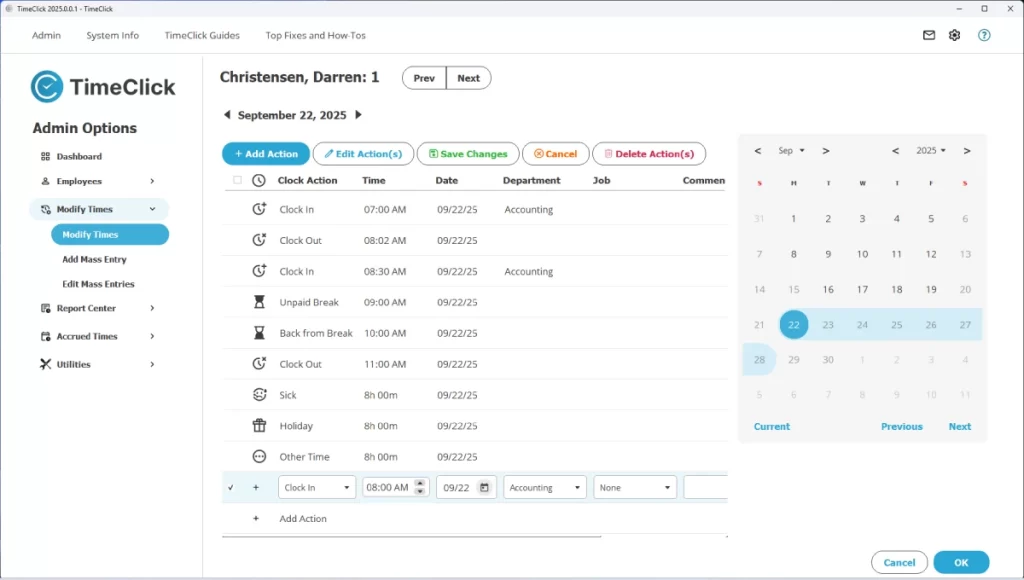Image resolution: width=1024 pixels, height=580 pixels.
Task: Click the Save Changes button
Action: coord(467,153)
